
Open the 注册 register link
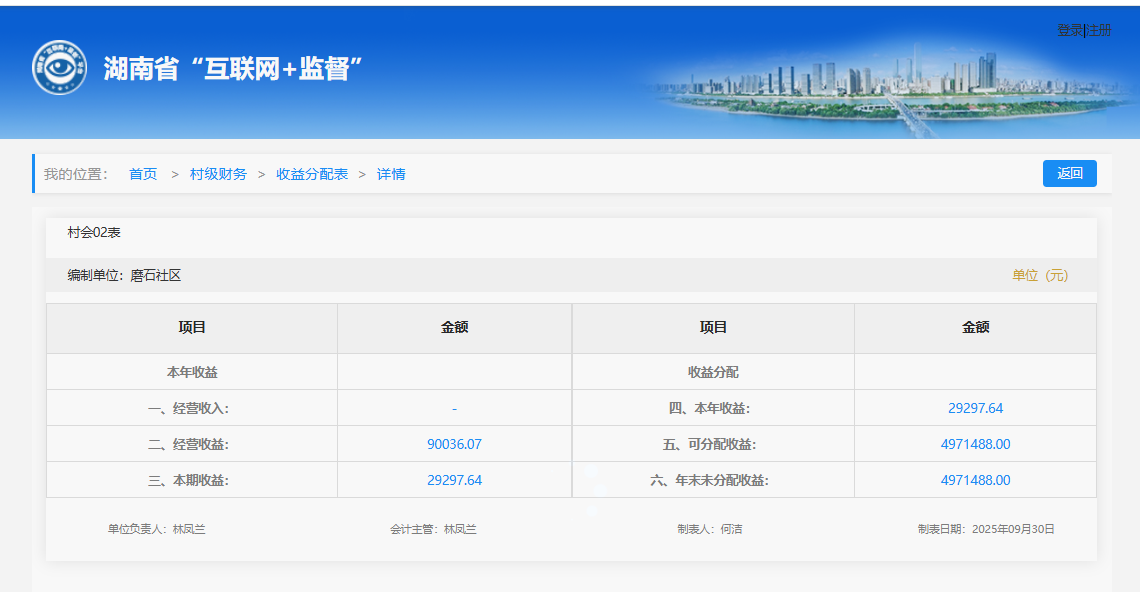point(1099,30)
